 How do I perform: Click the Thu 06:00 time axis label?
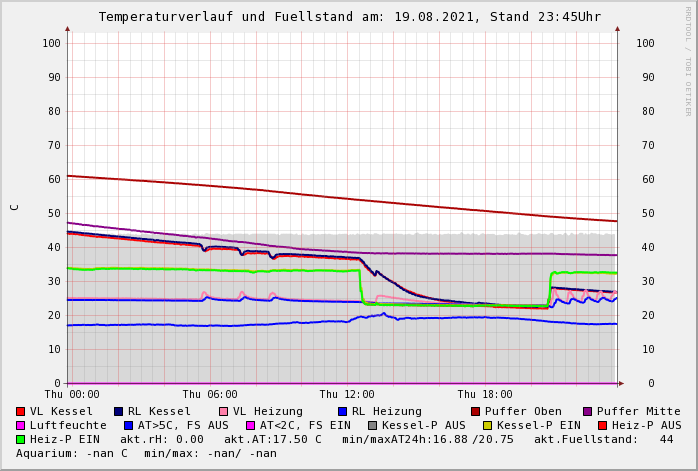coord(210,394)
